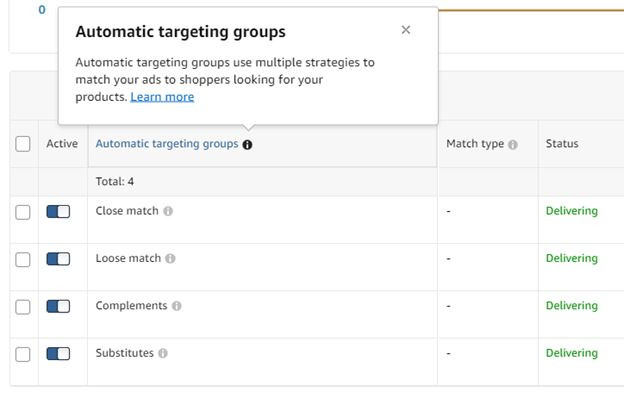Toggle Complements active switch

(x=58, y=306)
